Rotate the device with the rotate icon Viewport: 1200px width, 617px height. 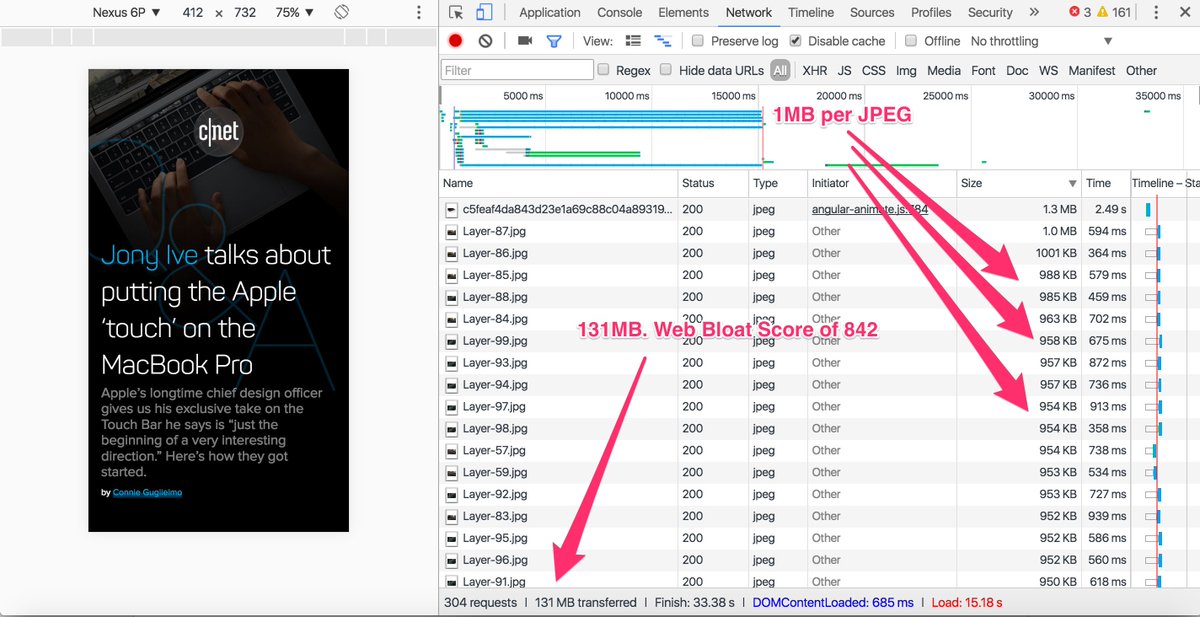[x=341, y=12]
